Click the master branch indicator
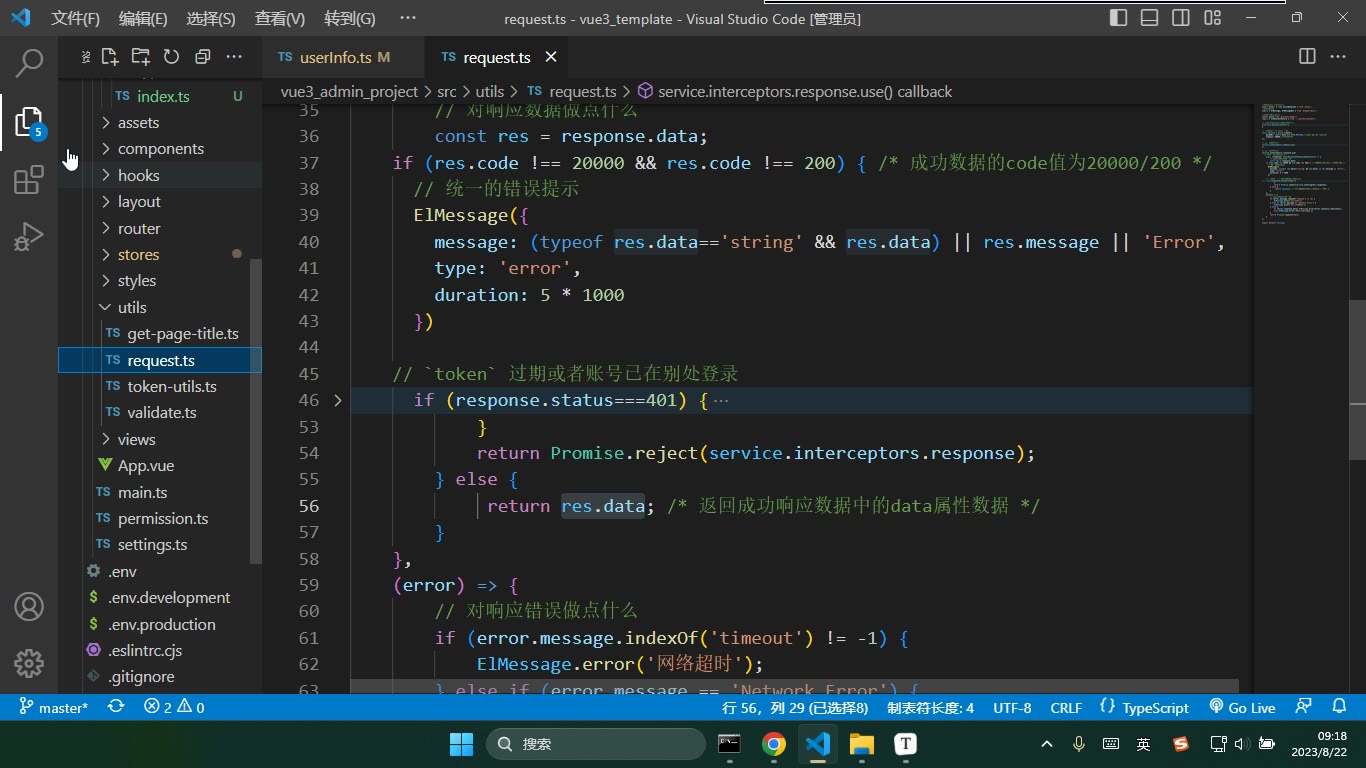The width and height of the screenshot is (1366, 768). pyautogui.click(x=54, y=707)
